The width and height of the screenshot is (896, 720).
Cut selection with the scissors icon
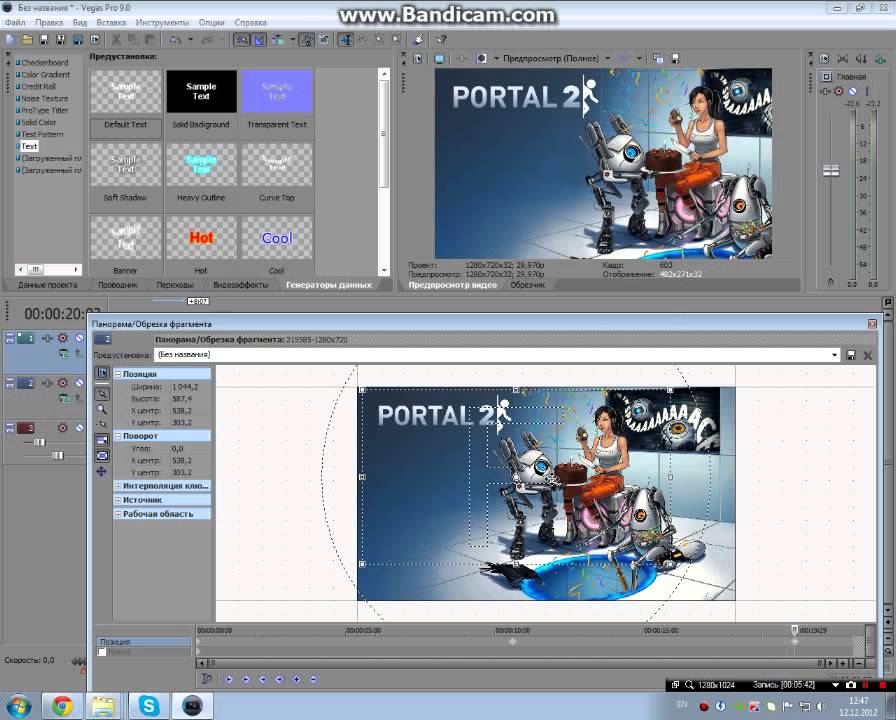pos(116,40)
